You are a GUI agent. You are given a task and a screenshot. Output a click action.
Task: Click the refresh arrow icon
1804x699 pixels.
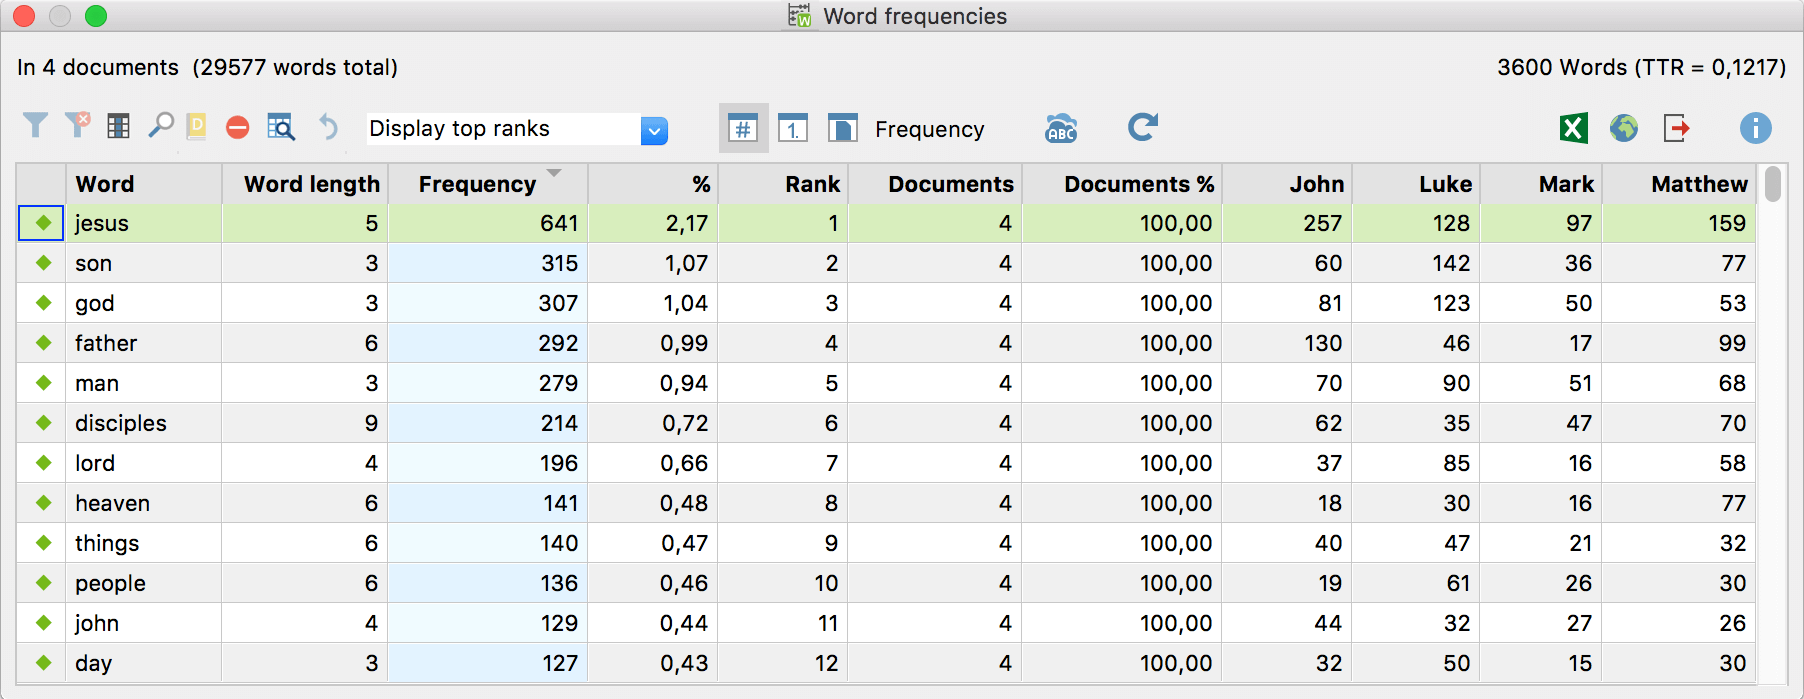click(1142, 127)
